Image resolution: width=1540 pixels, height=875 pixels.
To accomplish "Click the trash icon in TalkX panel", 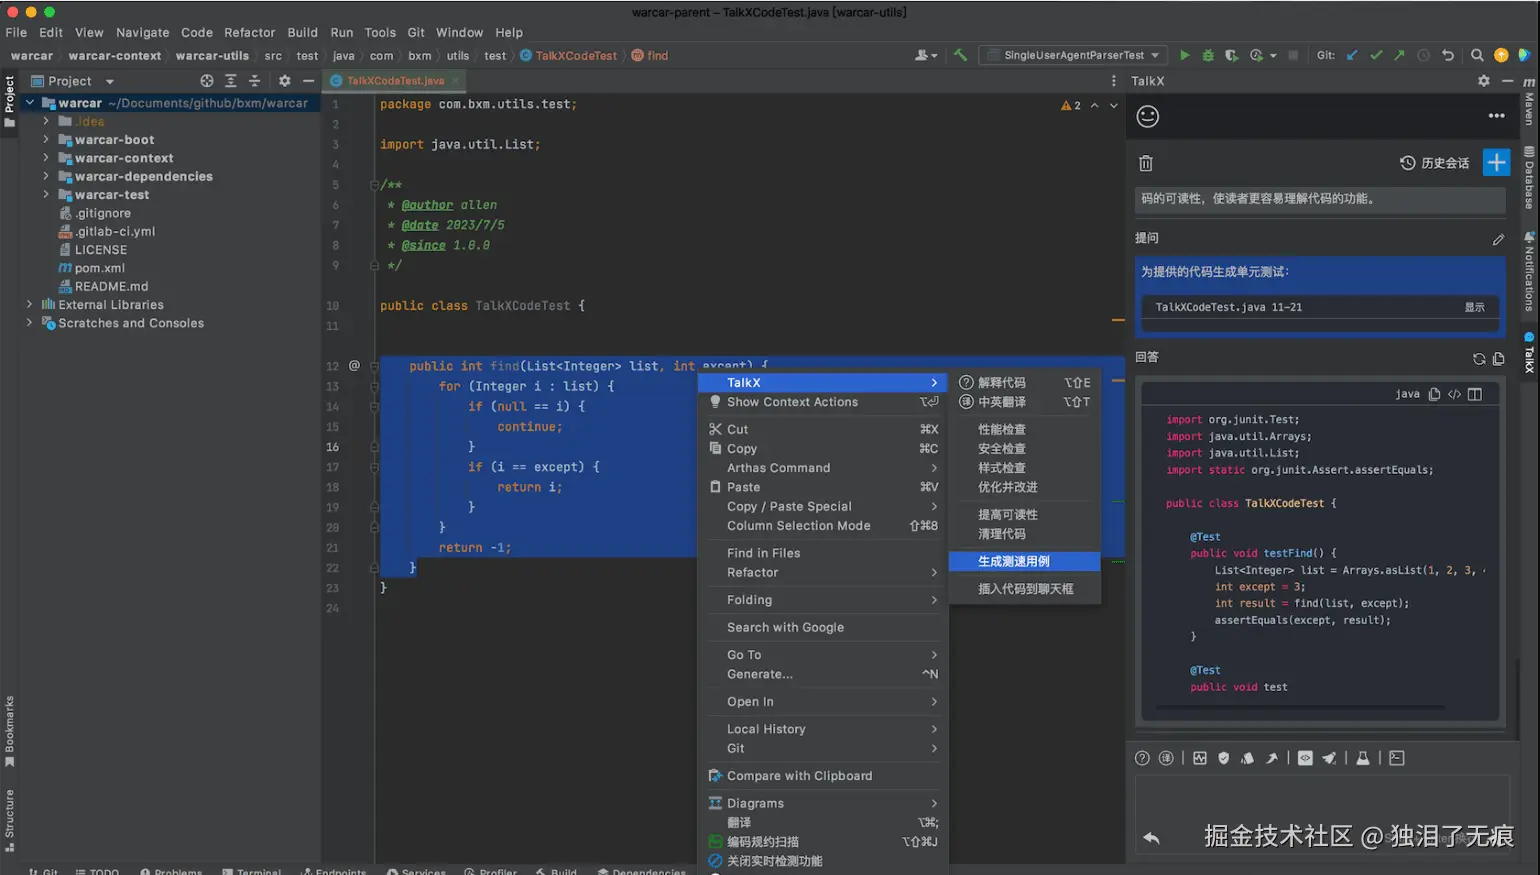I will [x=1146, y=163].
